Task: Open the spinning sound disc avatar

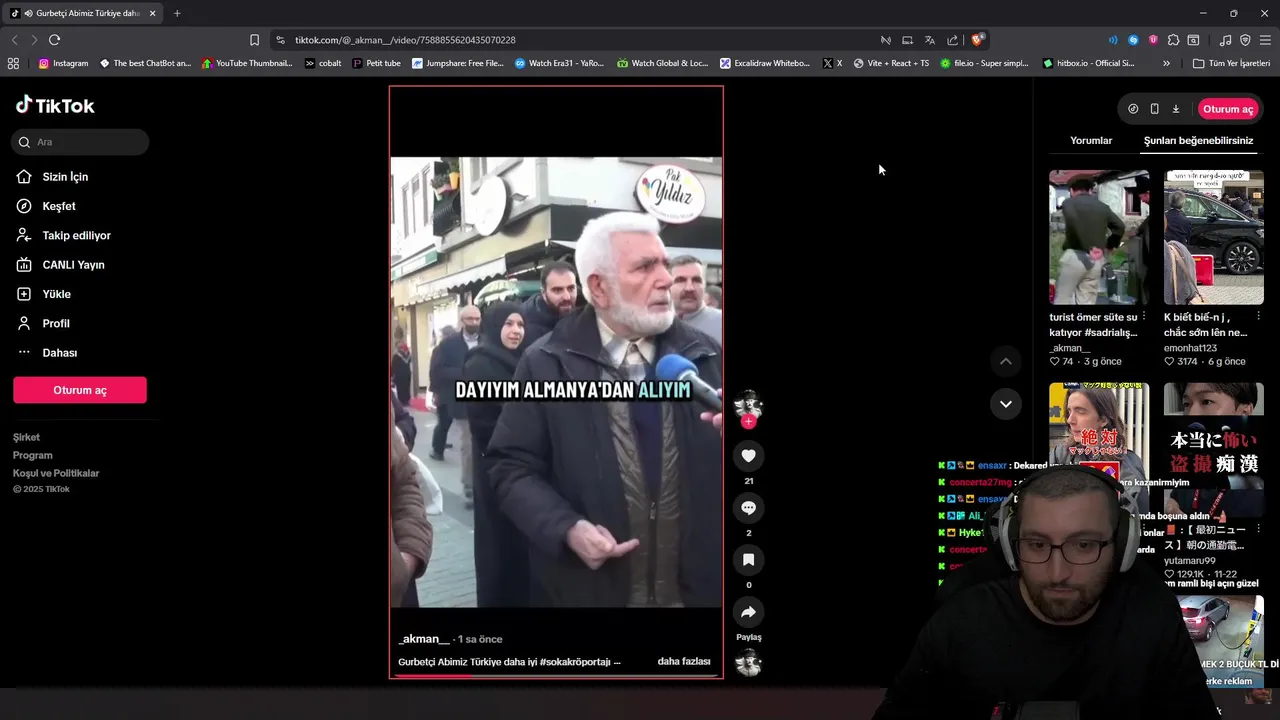Action: point(748,663)
